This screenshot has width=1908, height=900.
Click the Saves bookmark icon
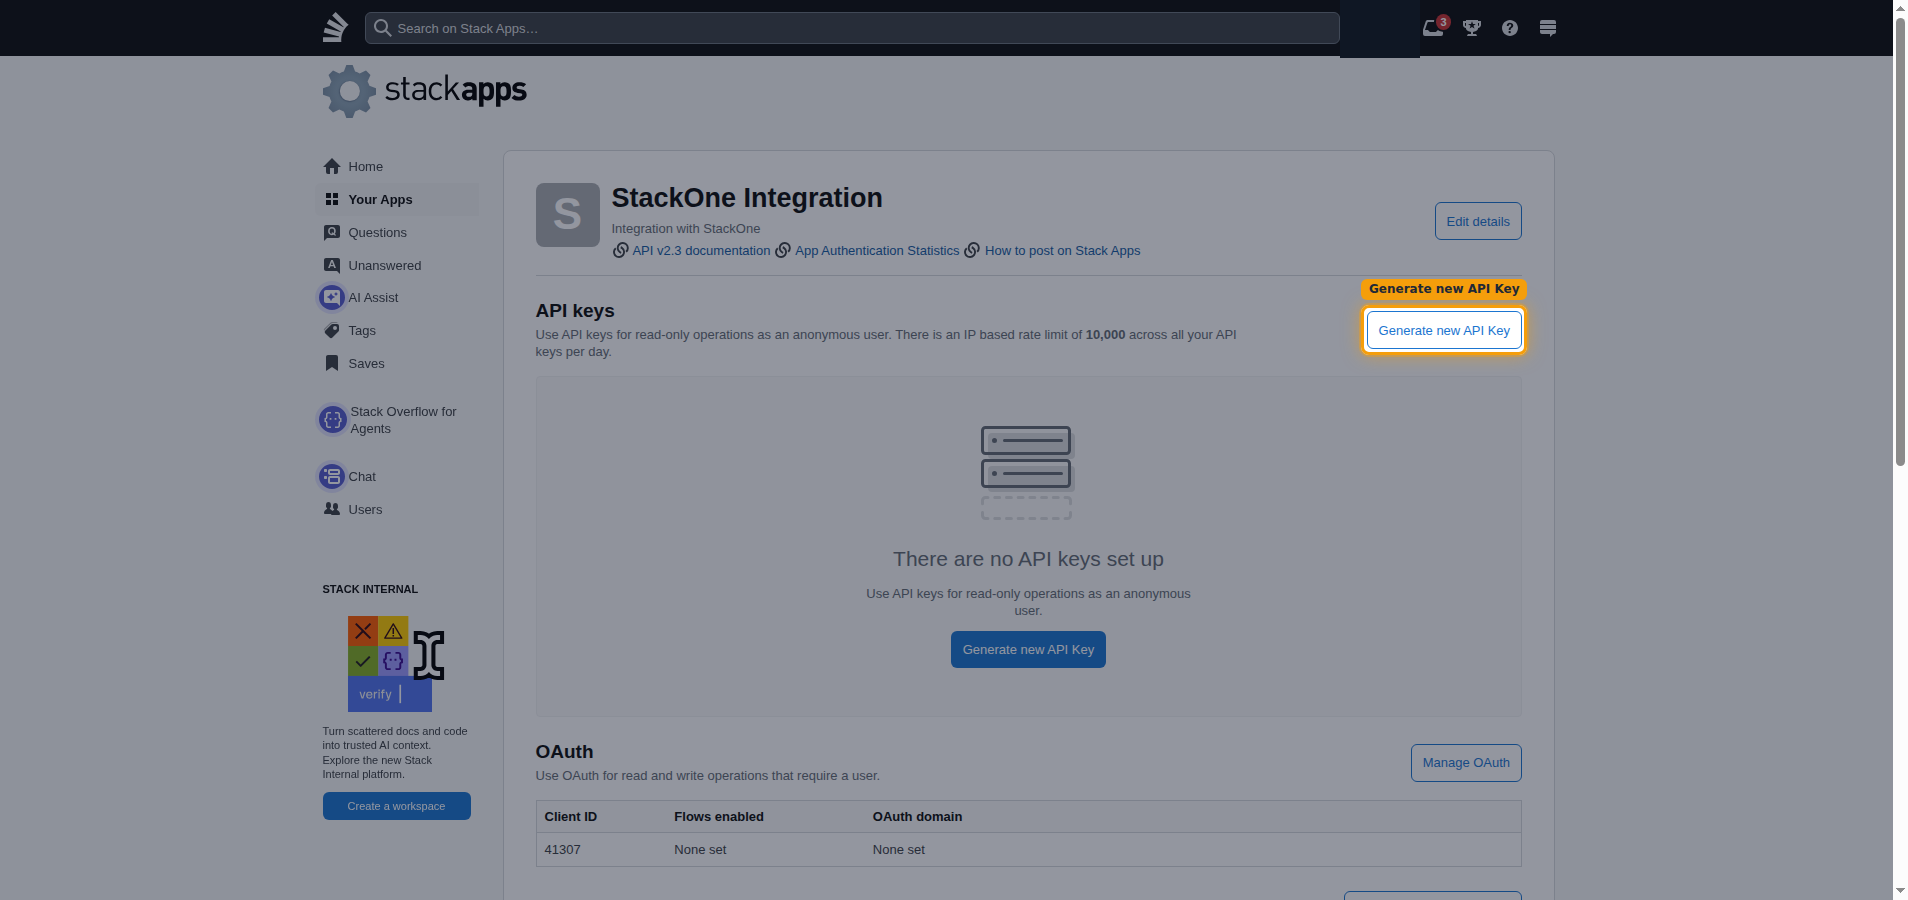point(332,363)
